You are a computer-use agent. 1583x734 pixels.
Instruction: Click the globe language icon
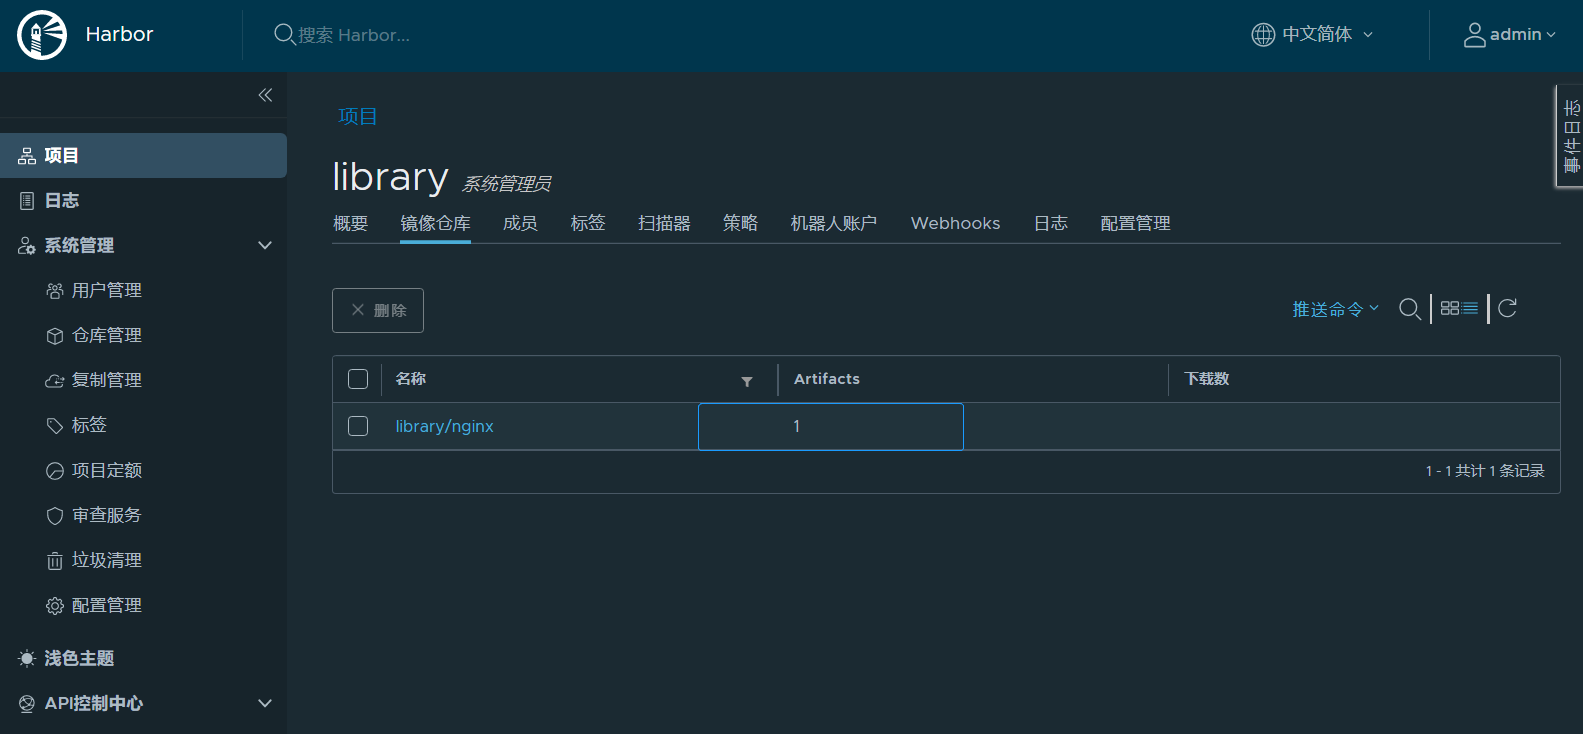point(1263,35)
